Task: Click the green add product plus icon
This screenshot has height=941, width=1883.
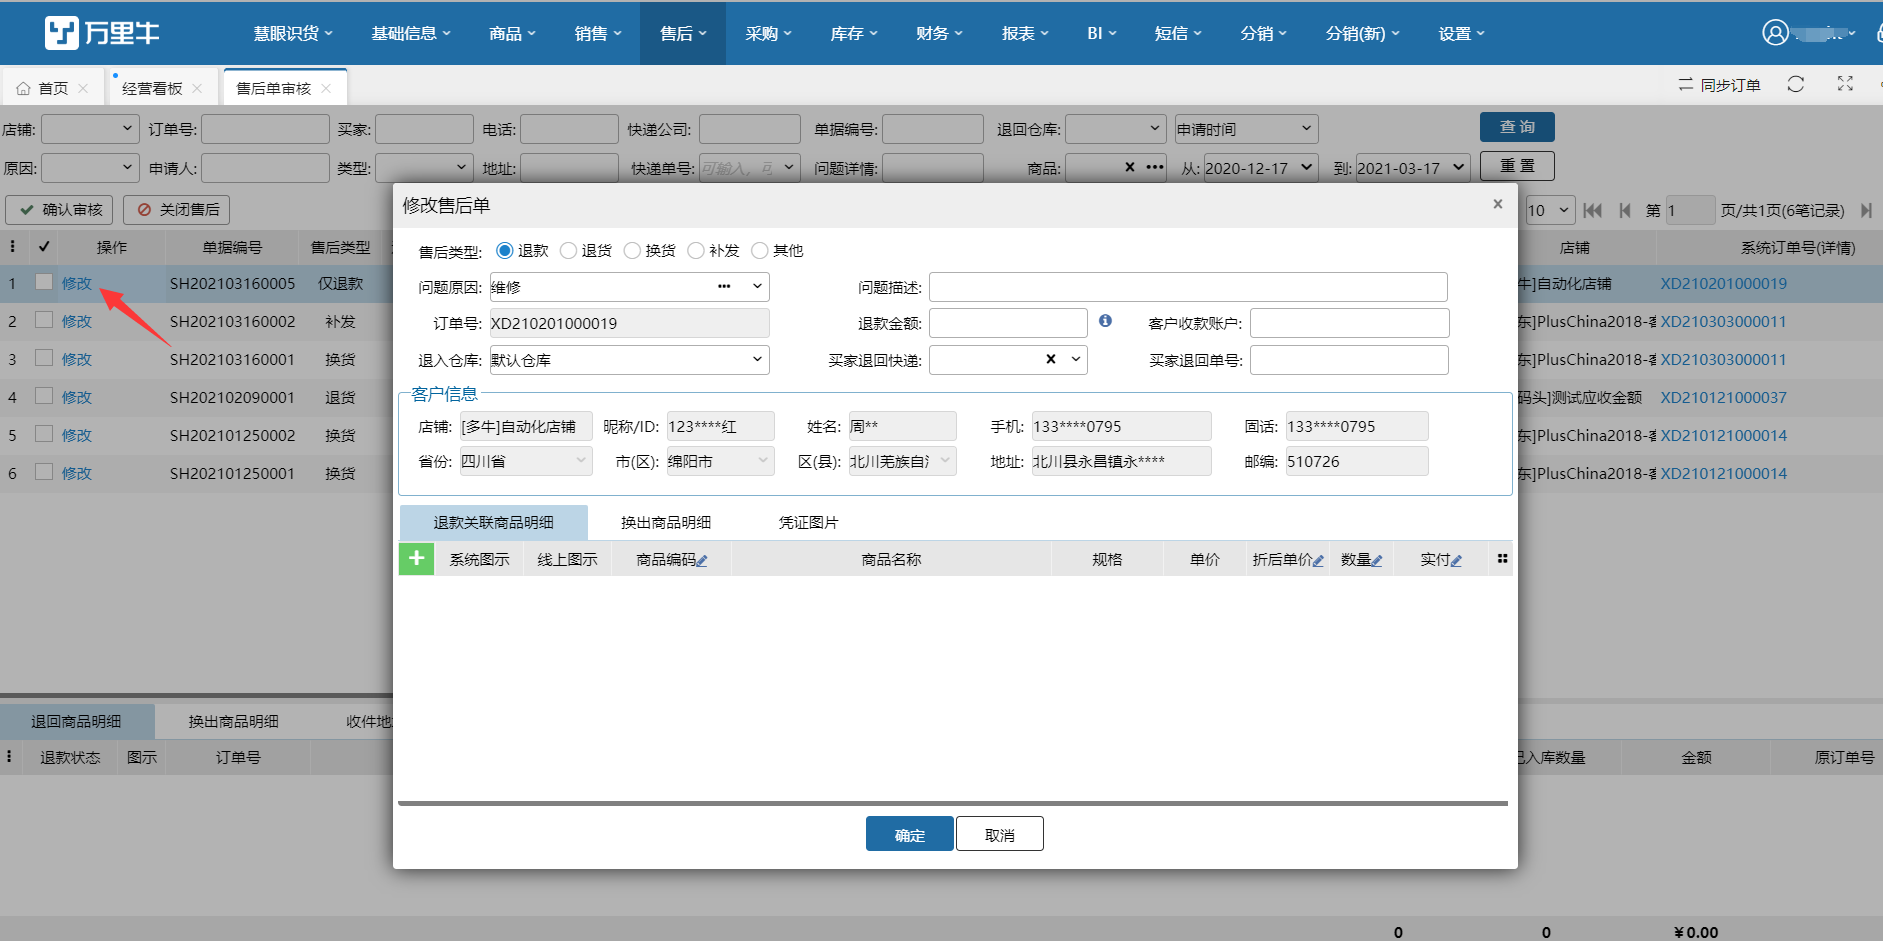Action: point(416,558)
